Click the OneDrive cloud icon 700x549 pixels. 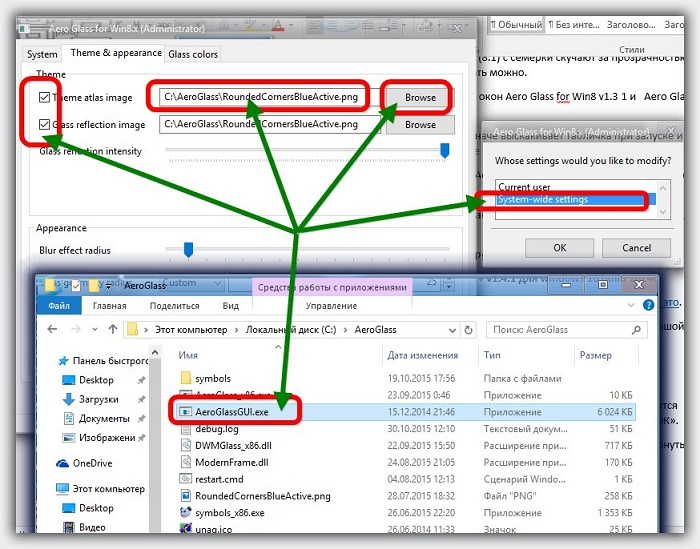pyautogui.click(x=62, y=463)
